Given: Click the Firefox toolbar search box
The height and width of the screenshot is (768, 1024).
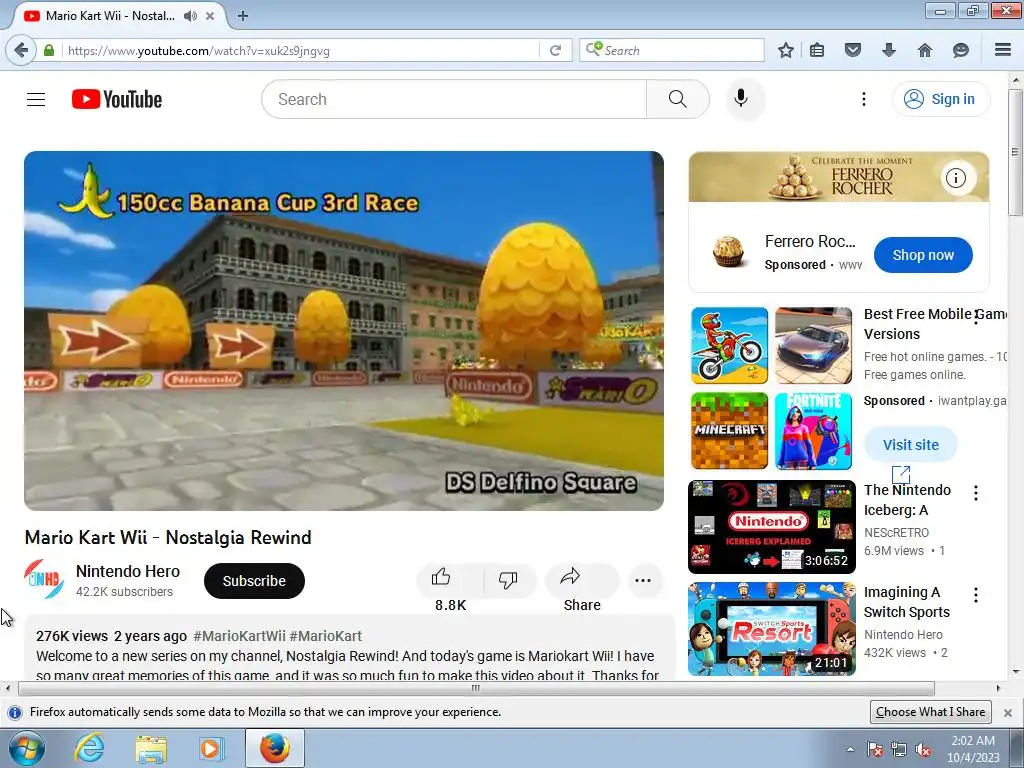Looking at the screenshot, I should coord(671,50).
